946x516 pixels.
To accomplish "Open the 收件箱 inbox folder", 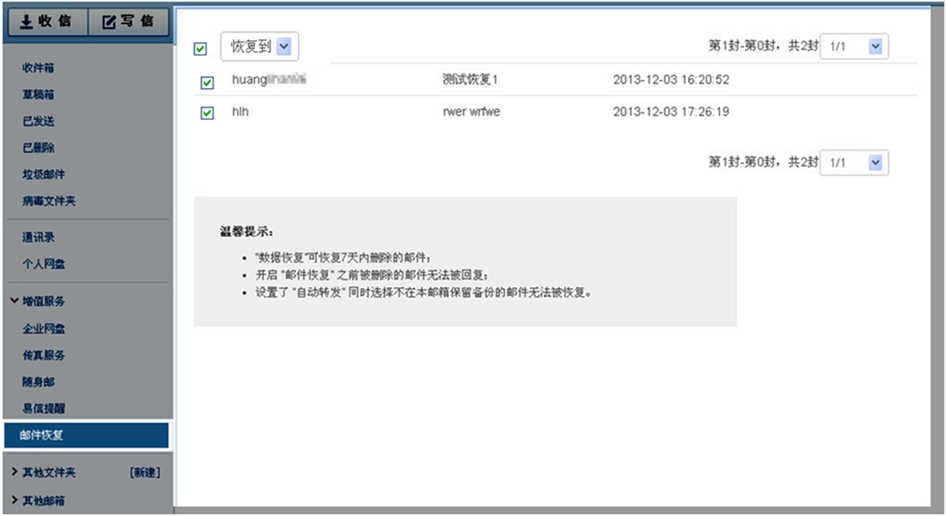I will (x=38, y=68).
